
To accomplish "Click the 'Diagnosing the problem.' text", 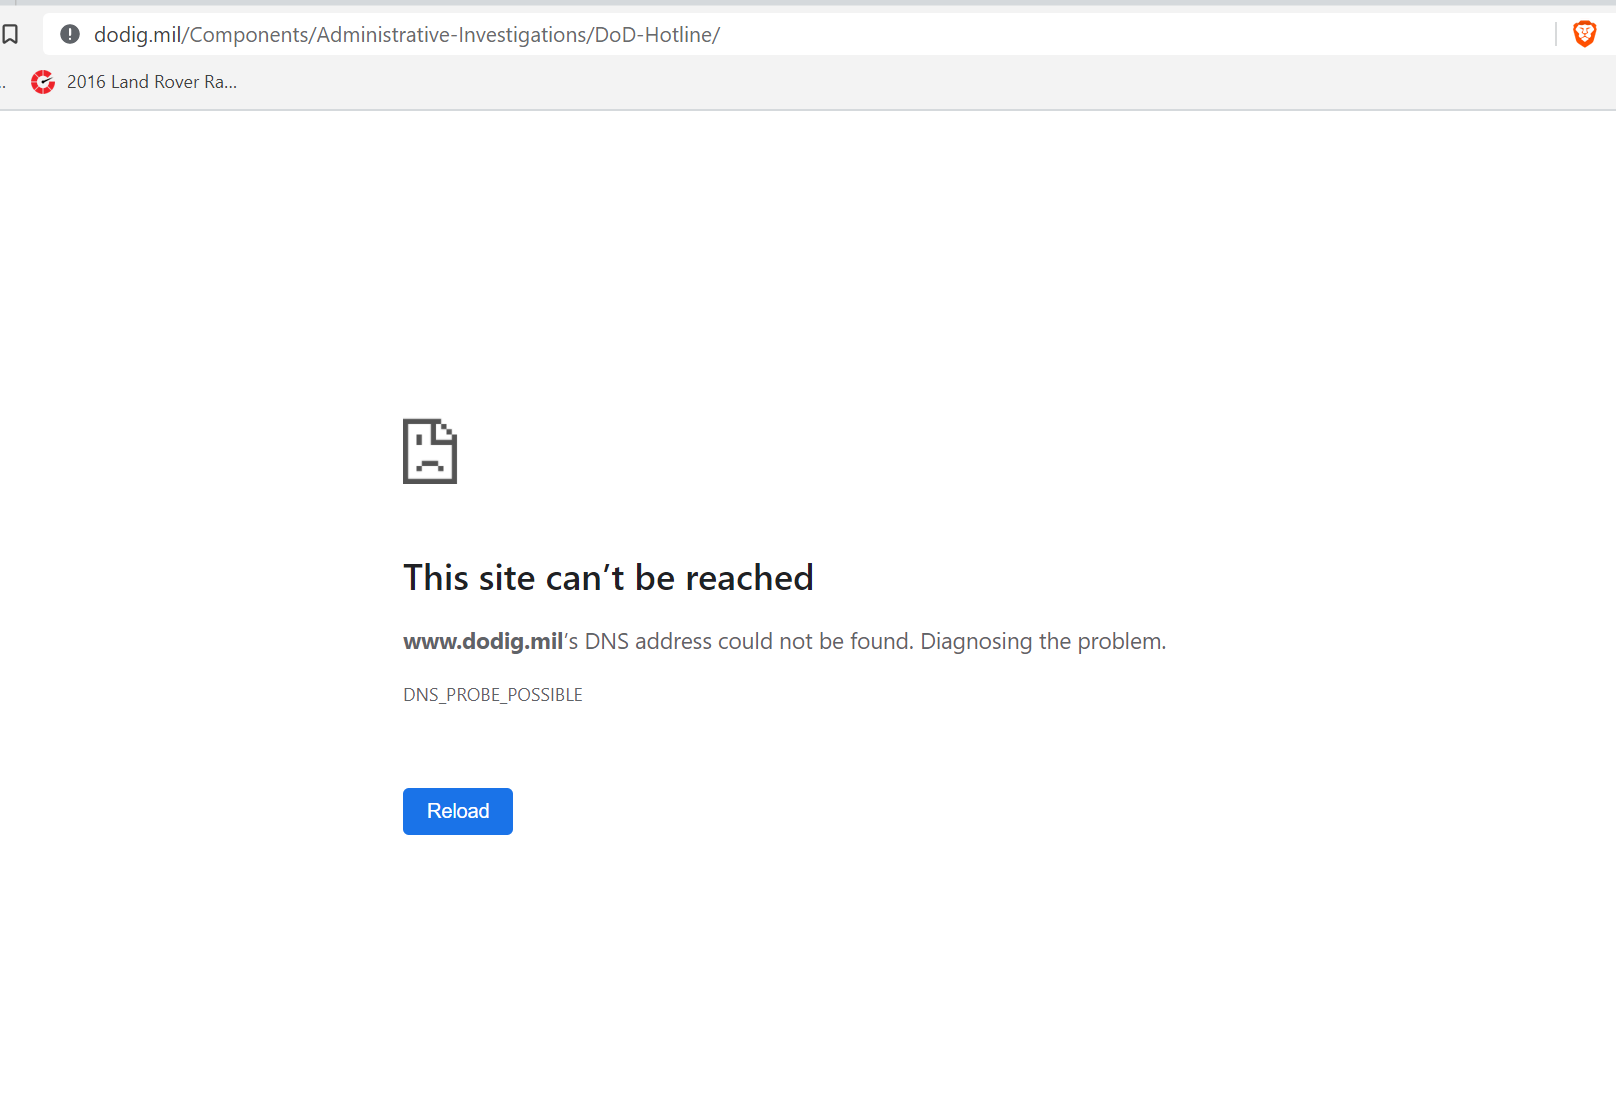I will (x=1043, y=642).
